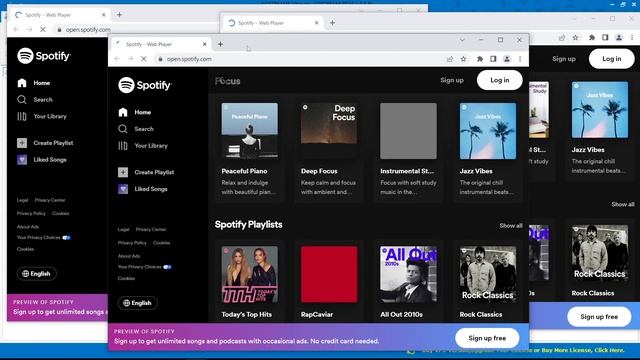Click Sign up free in the right background window

[x=599, y=317]
